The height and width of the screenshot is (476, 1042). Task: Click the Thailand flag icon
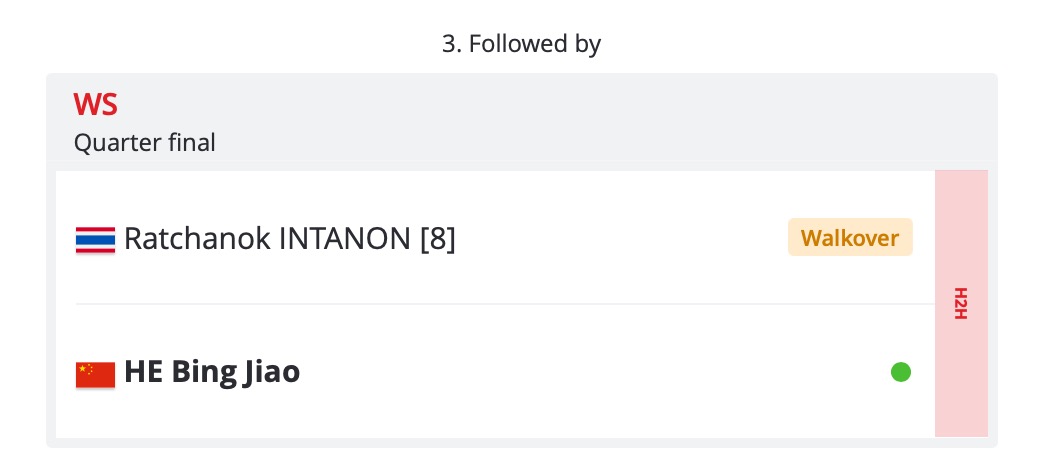95,239
